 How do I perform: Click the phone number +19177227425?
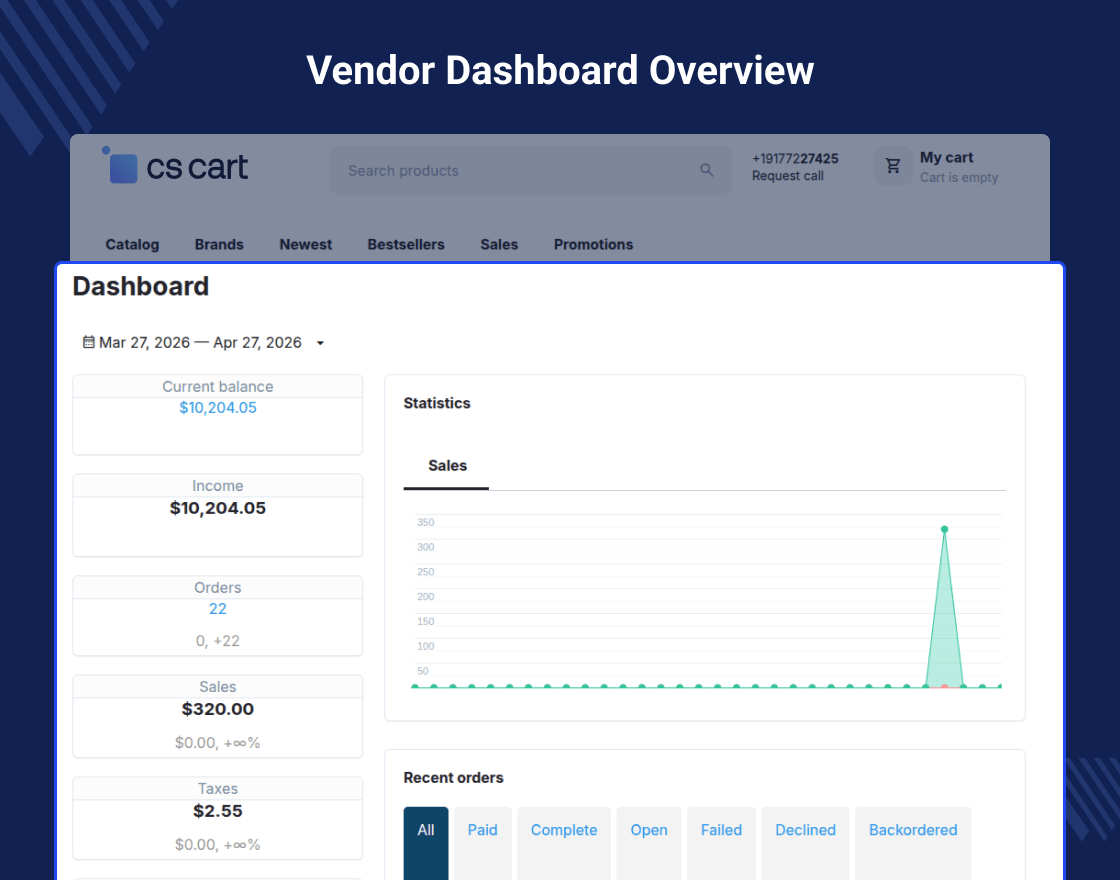(795, 159)
